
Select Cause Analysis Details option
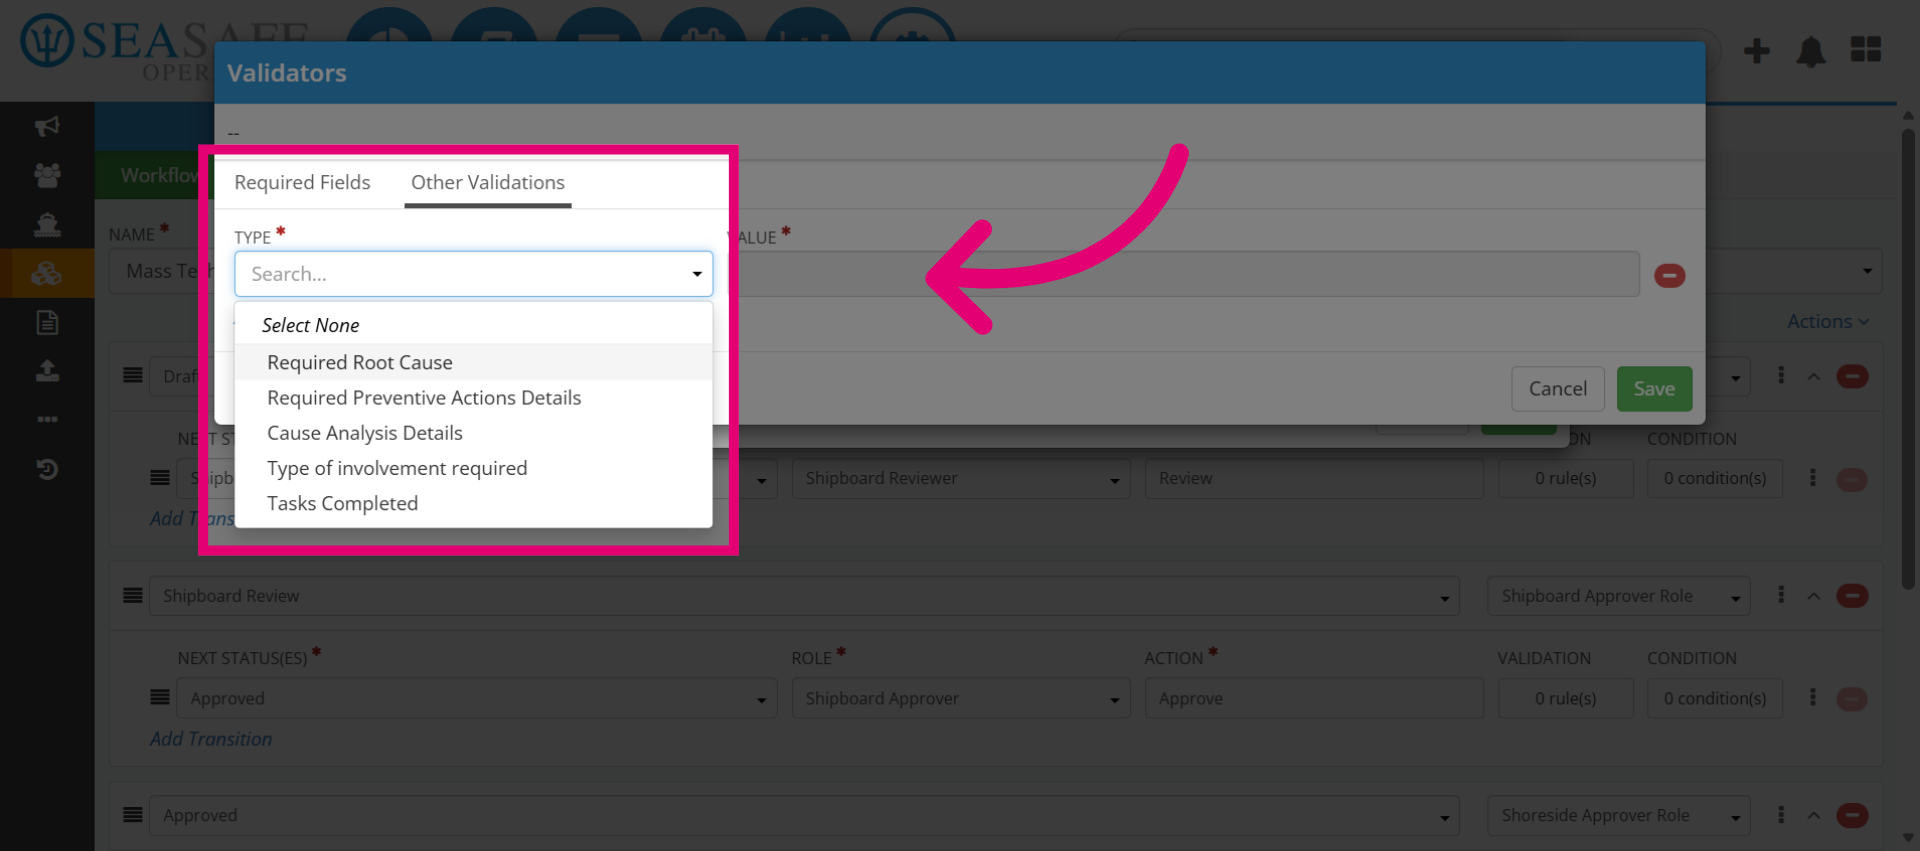(x=473, y=433)
